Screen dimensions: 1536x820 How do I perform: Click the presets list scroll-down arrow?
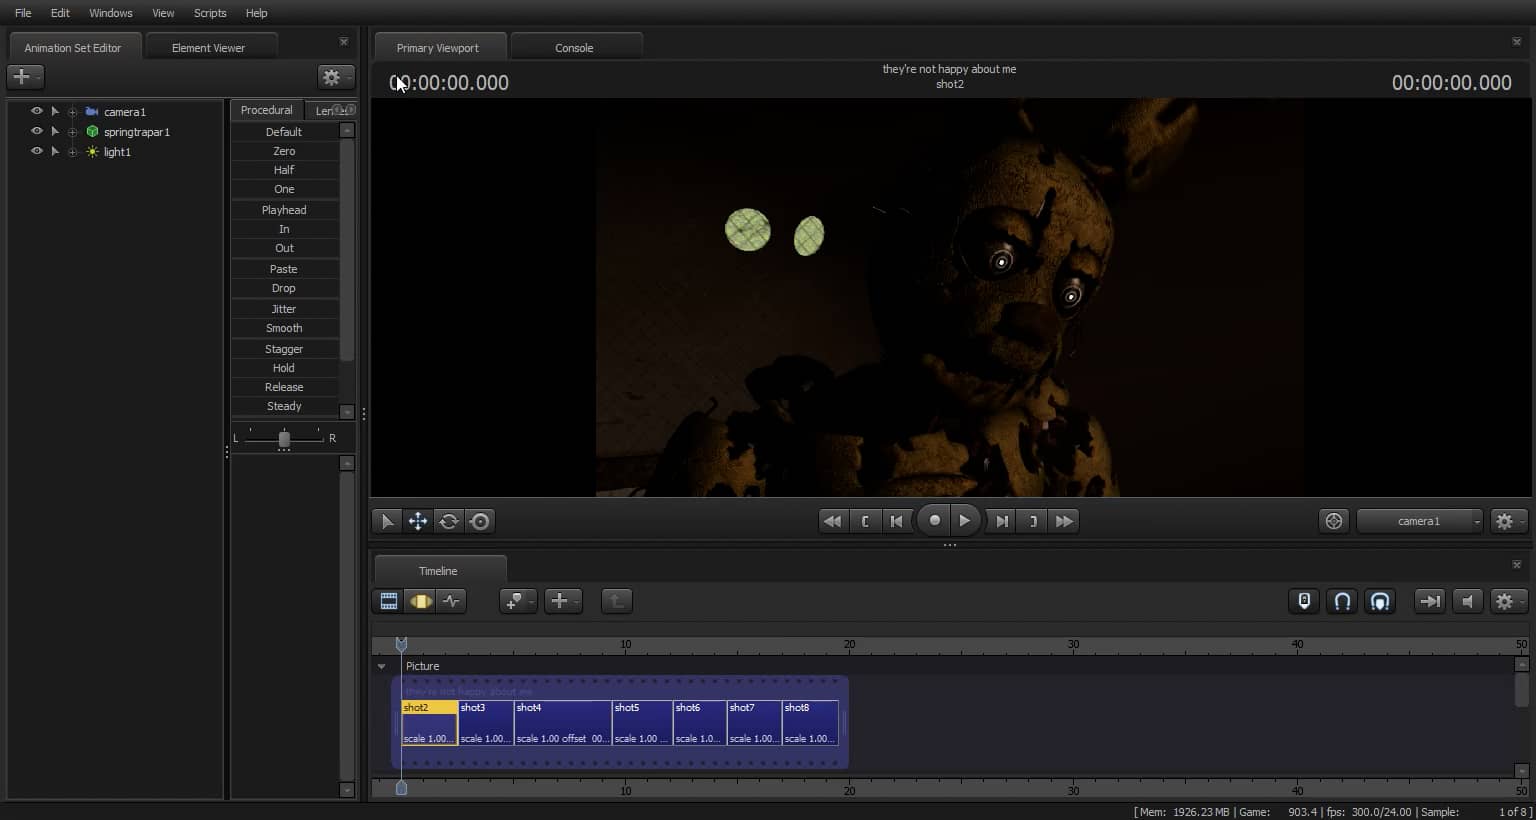tap(347, 412)
